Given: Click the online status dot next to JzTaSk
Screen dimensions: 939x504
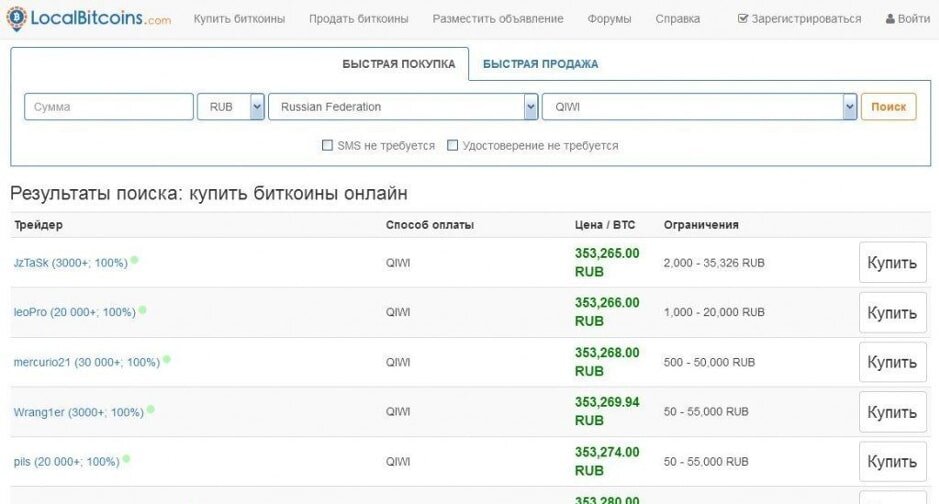Looking at the screenshot, I should [x=135, y=260].
